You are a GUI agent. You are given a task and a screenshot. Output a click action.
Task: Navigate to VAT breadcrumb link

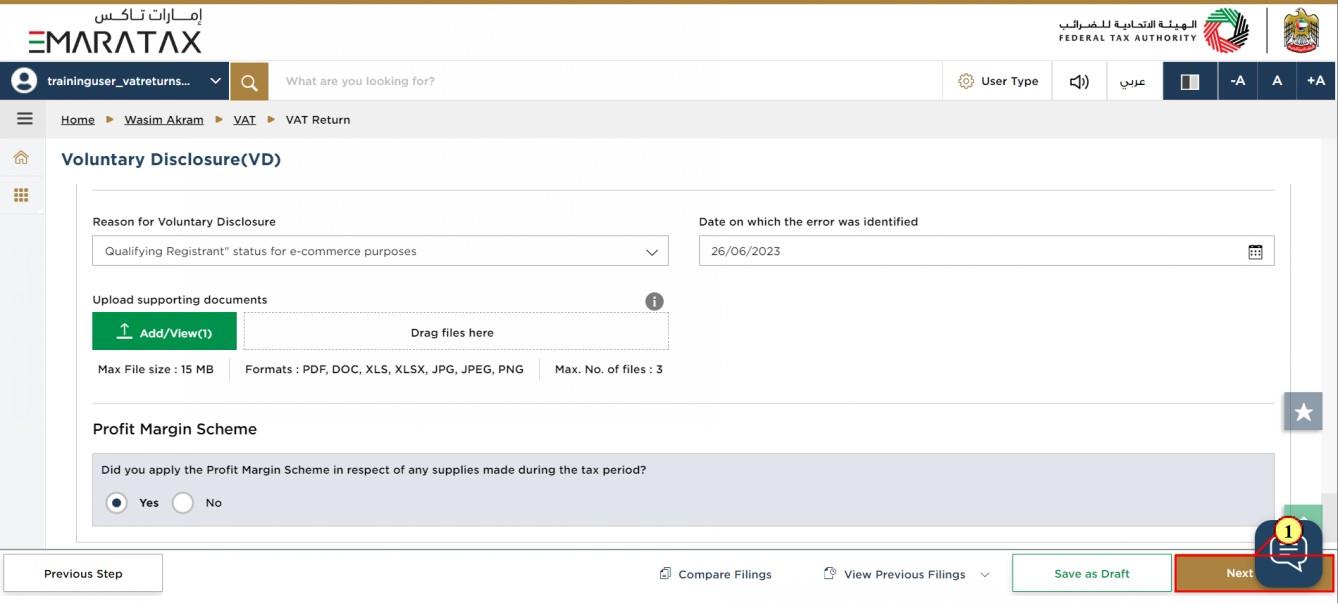pos(244,120)
